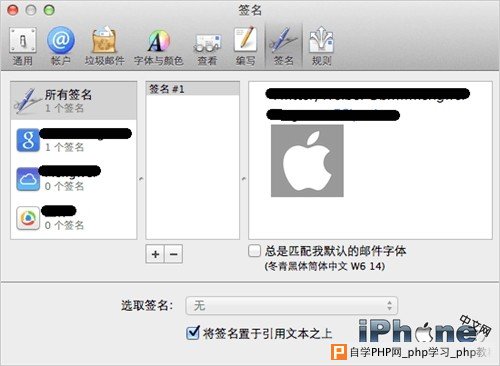Open the 垃圾邮件 junk mail pane

pos(104,46)
